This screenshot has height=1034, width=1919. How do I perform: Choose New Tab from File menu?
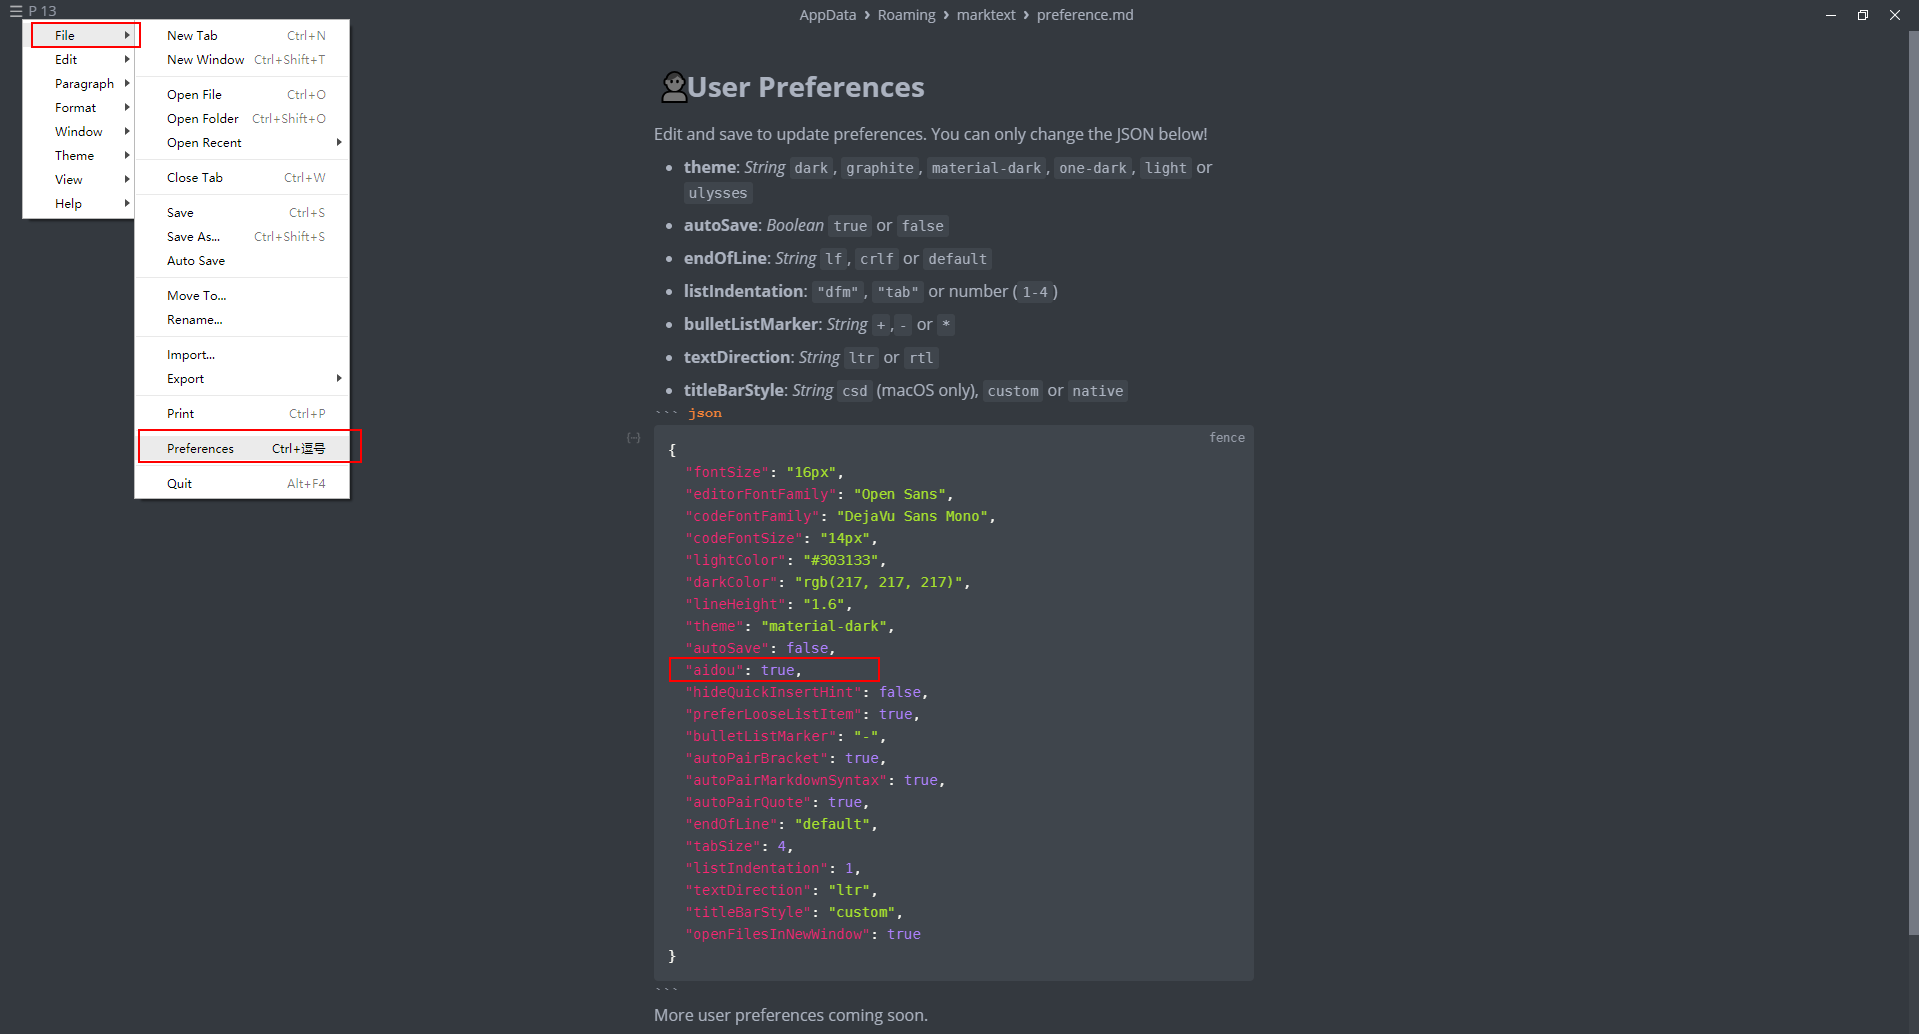[x=242, y=35]
